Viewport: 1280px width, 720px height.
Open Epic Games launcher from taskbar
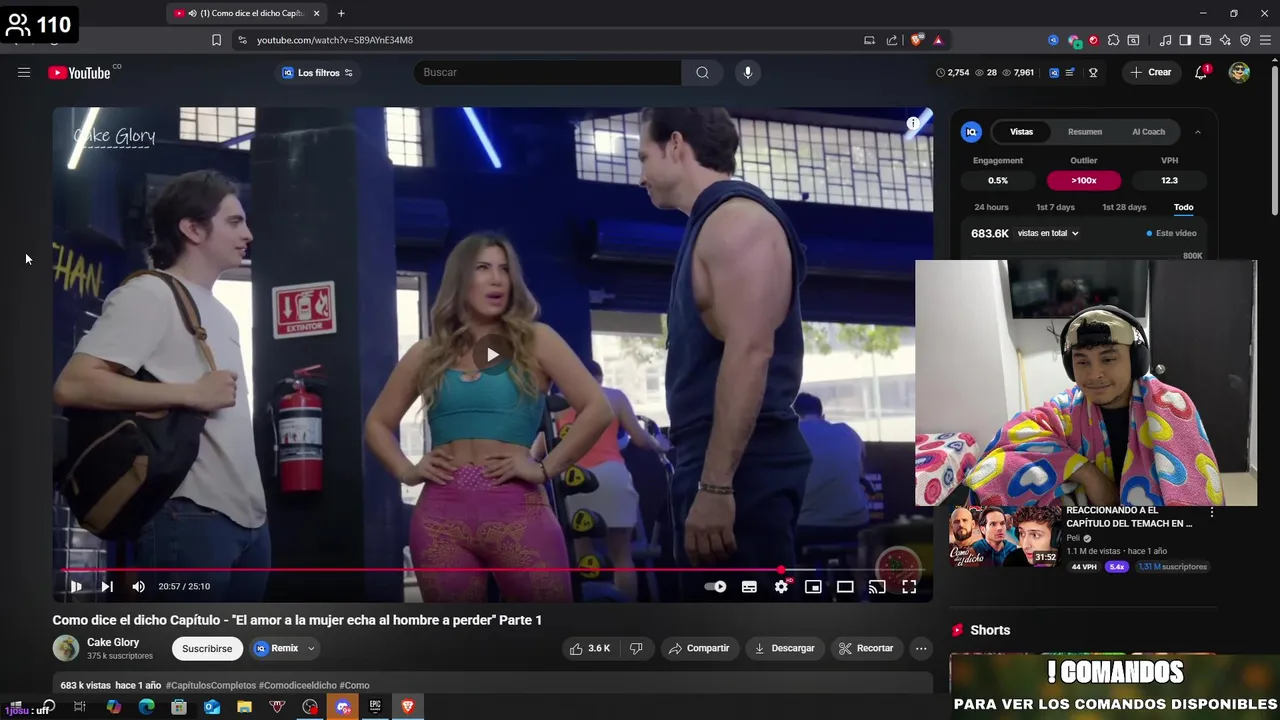tap(375, 707)
